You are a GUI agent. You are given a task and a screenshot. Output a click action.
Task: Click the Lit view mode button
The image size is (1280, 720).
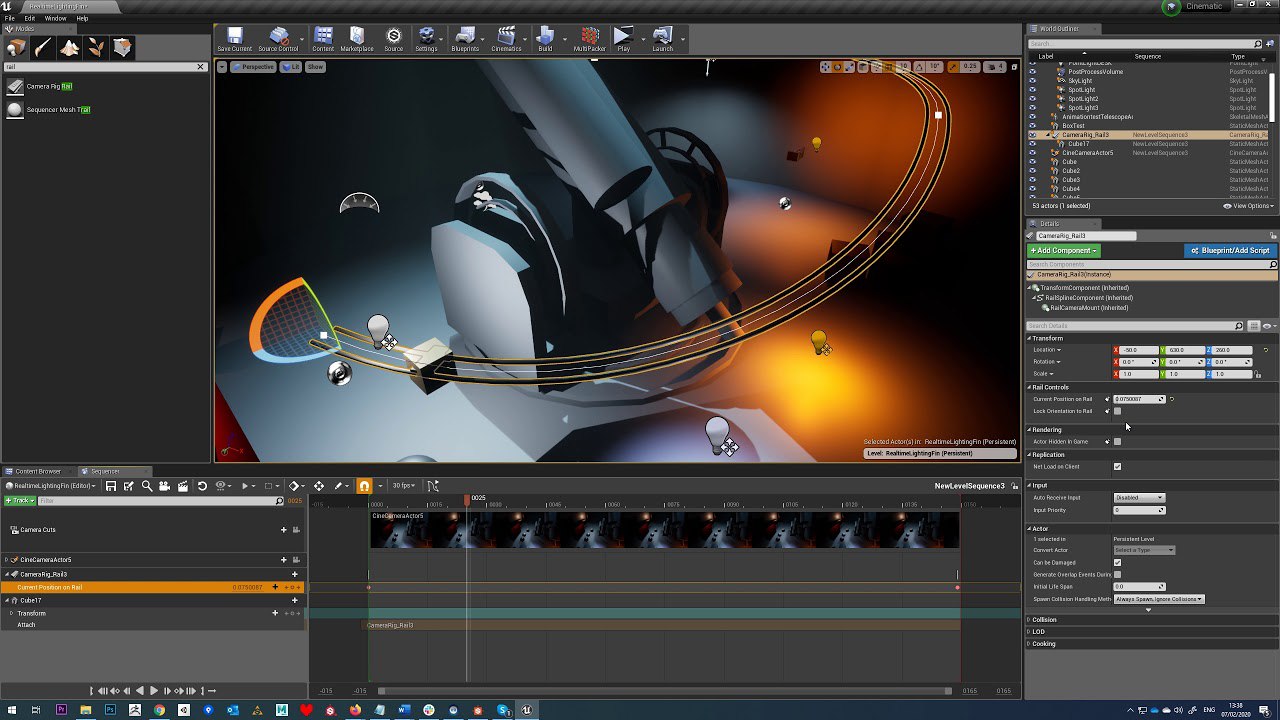290,67
